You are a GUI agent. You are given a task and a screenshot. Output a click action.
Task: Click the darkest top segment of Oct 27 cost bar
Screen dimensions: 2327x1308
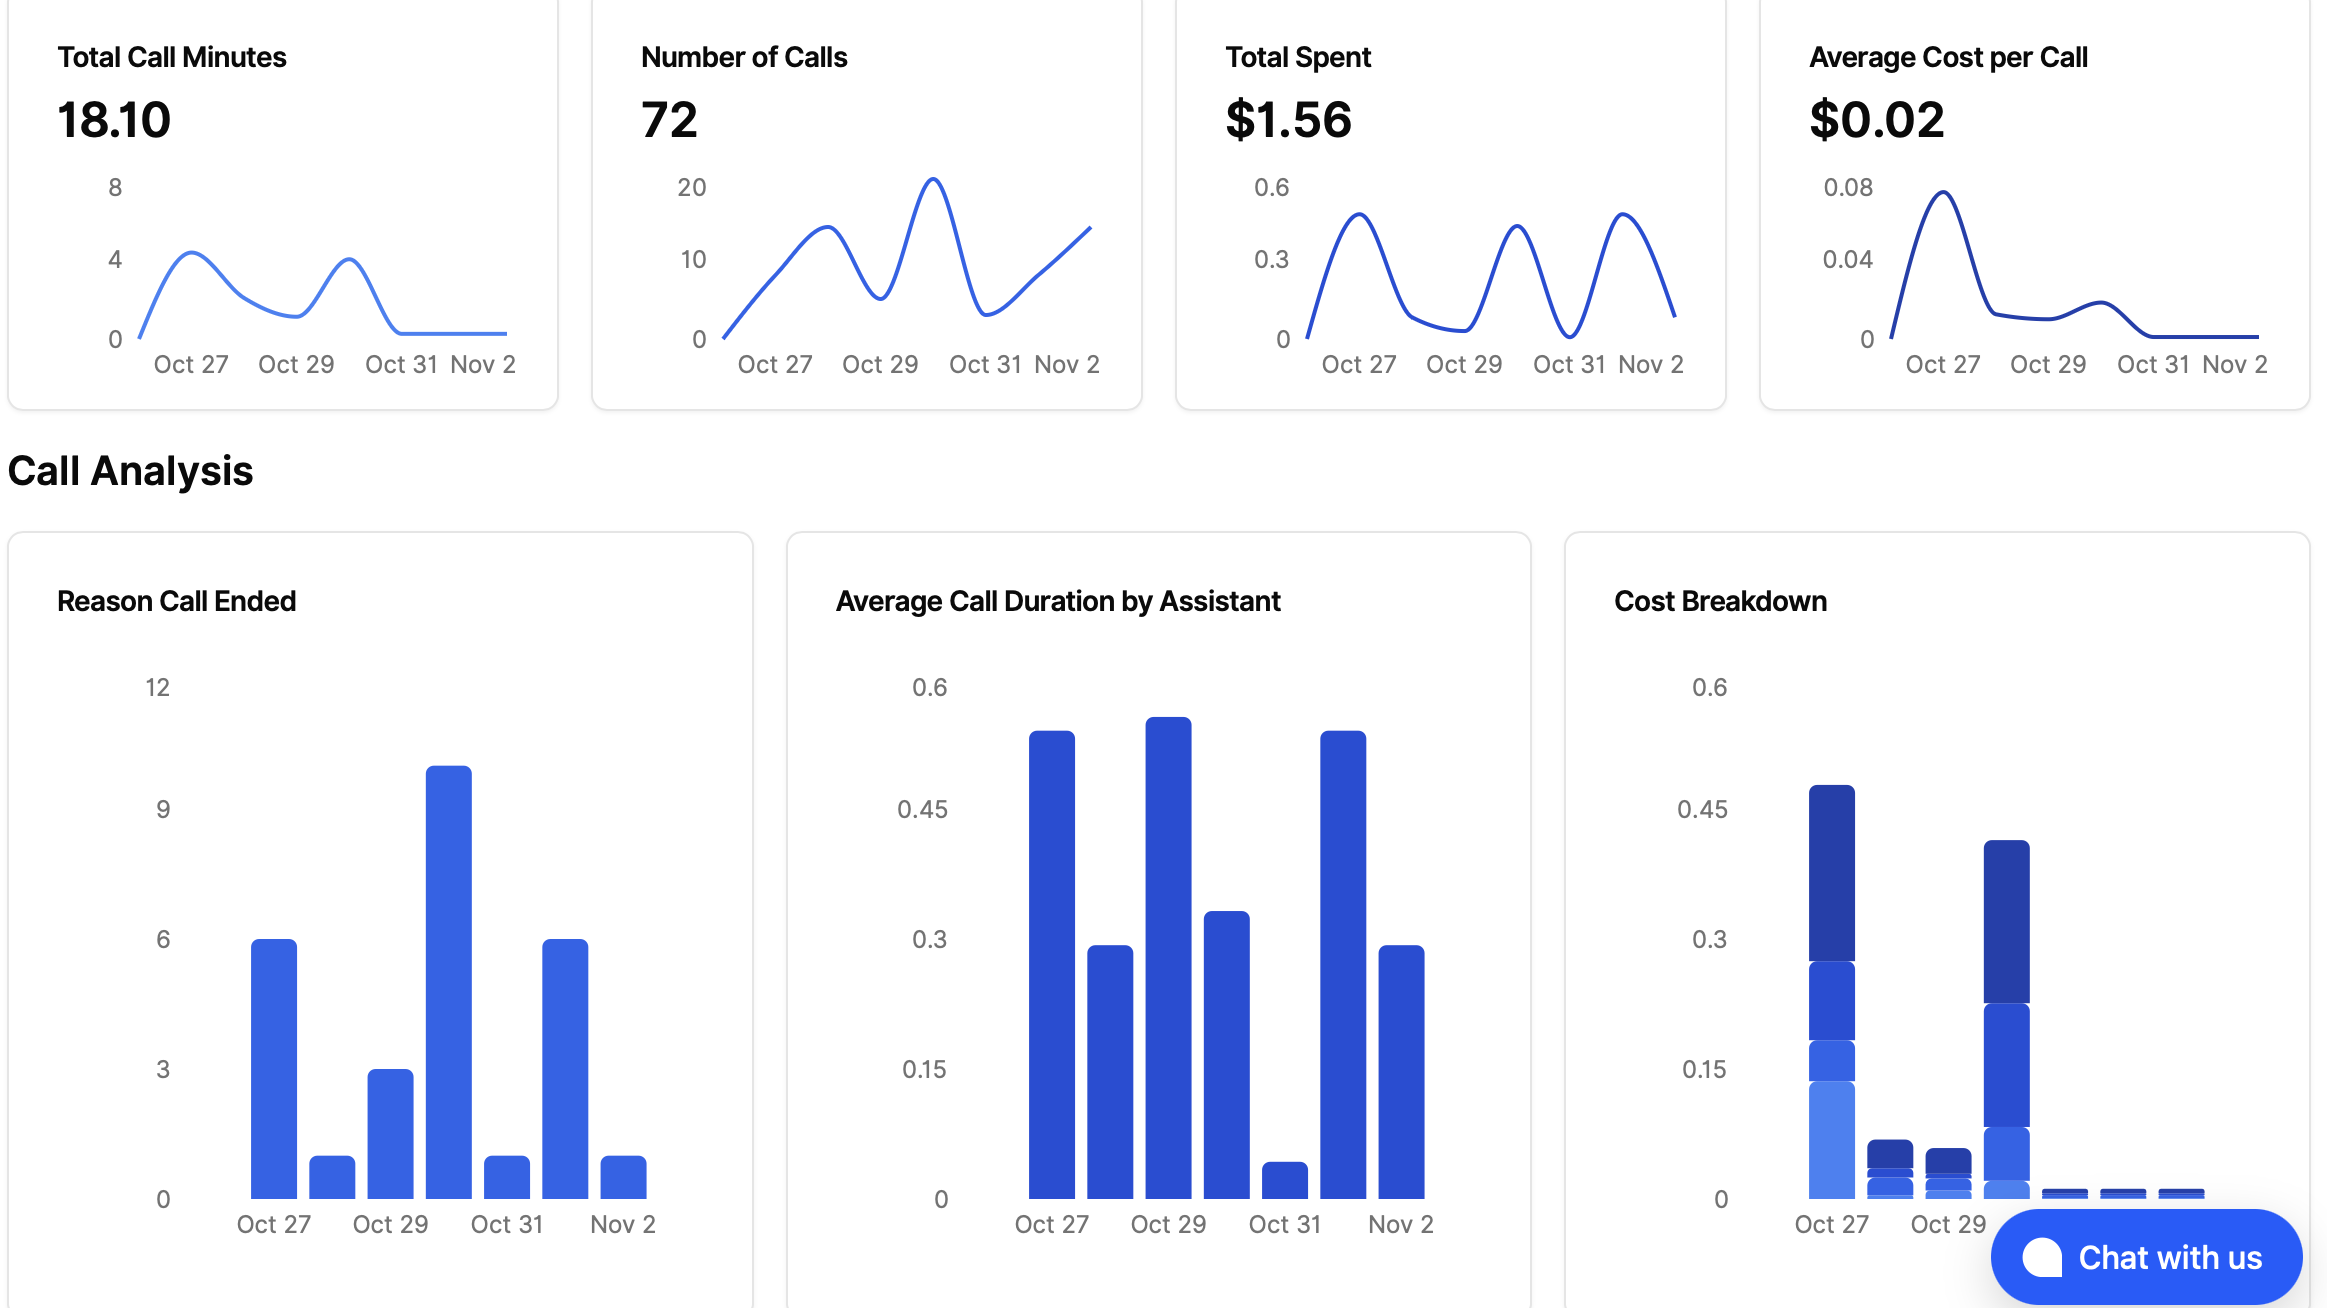tap(1831, 872)
